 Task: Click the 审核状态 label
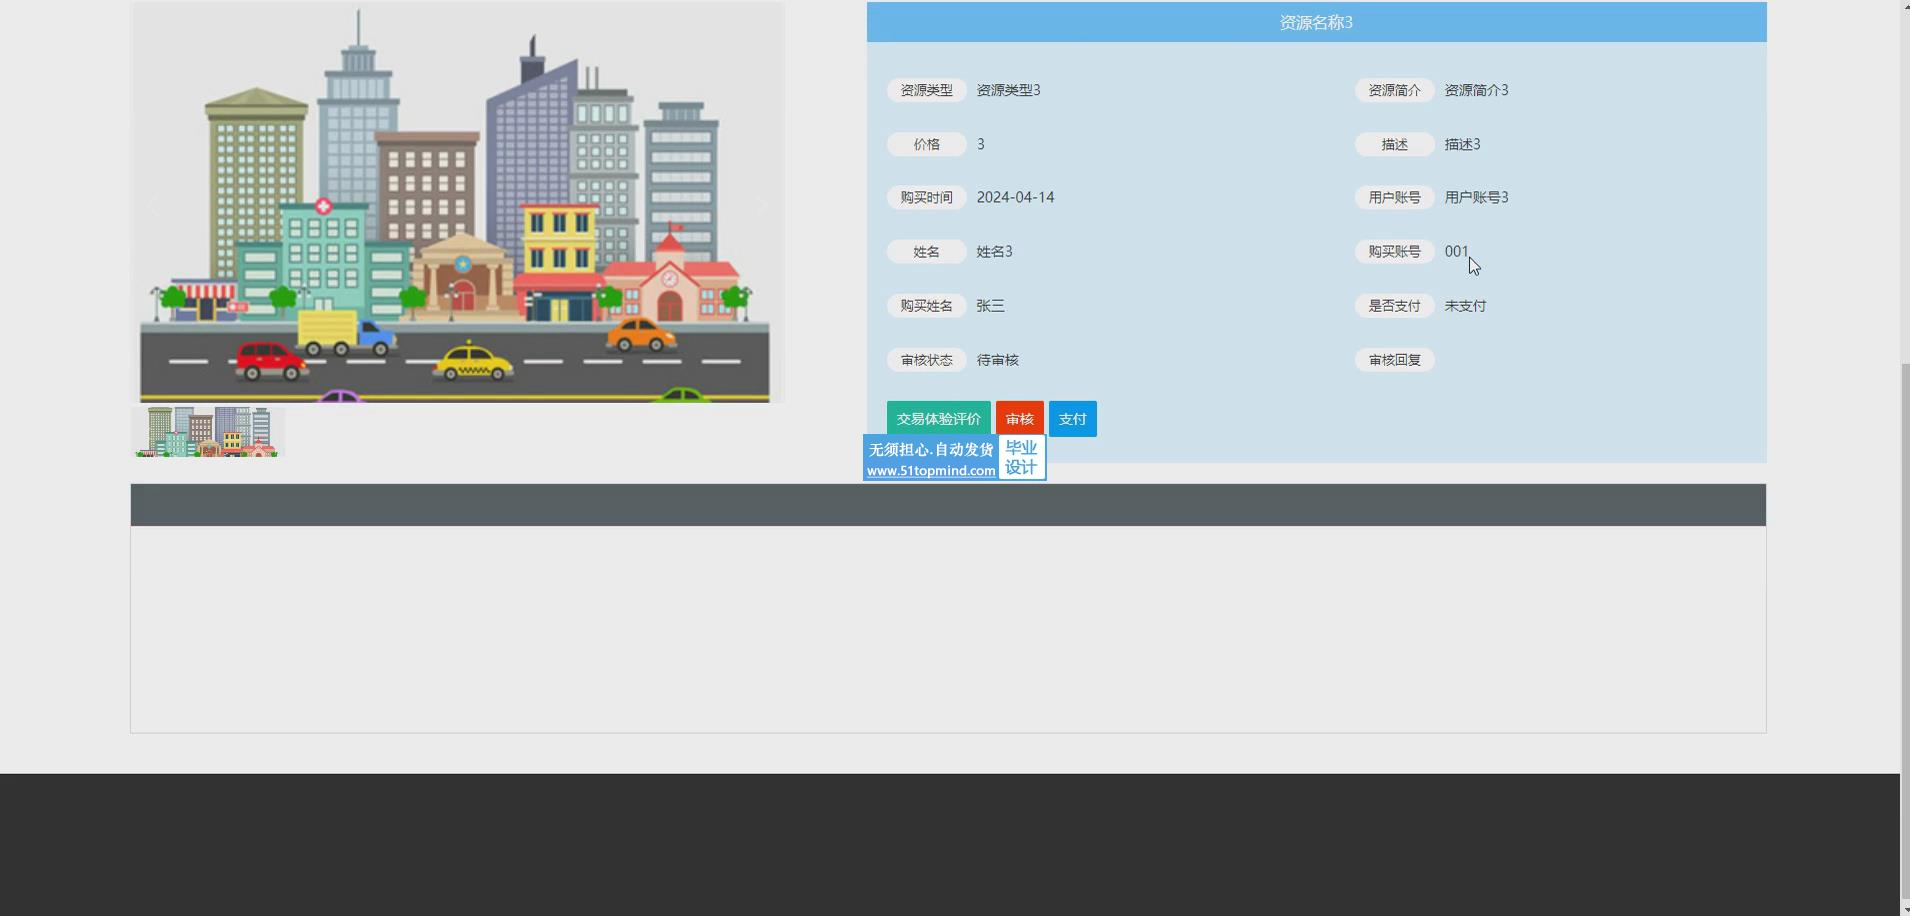click(x=926, y=359)
